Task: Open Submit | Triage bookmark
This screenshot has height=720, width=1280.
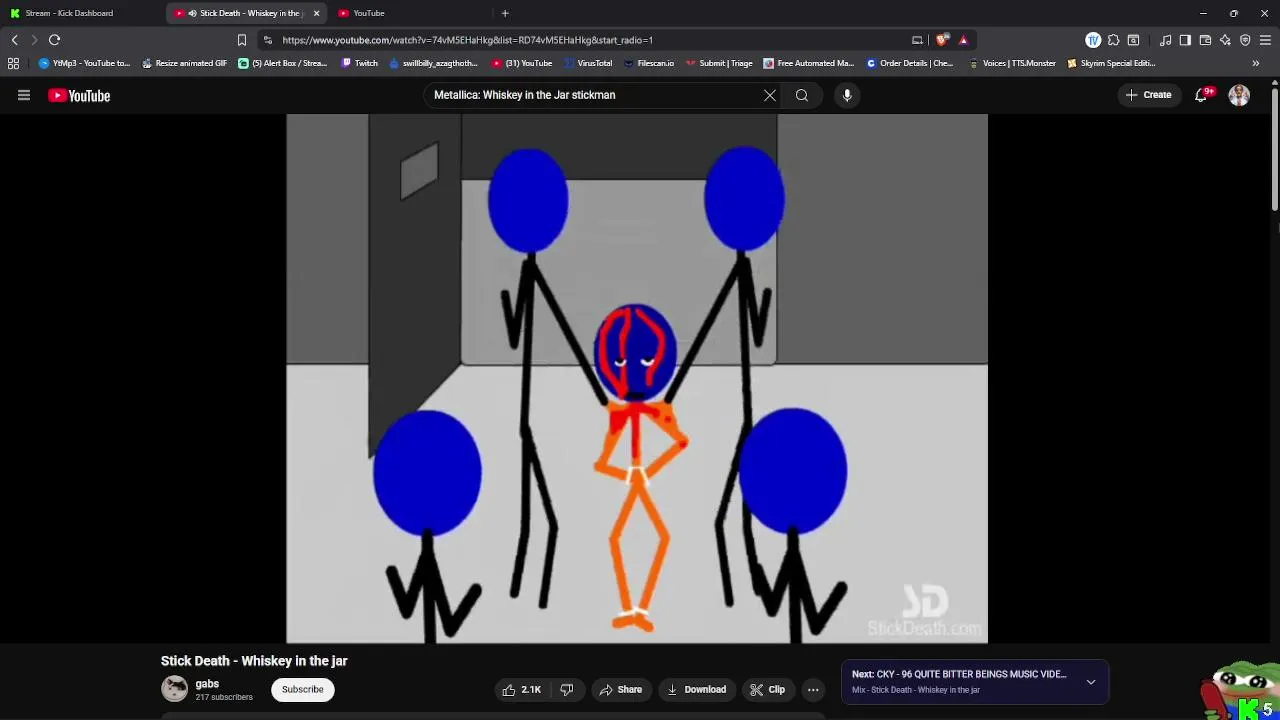Action: click(719, 63)
